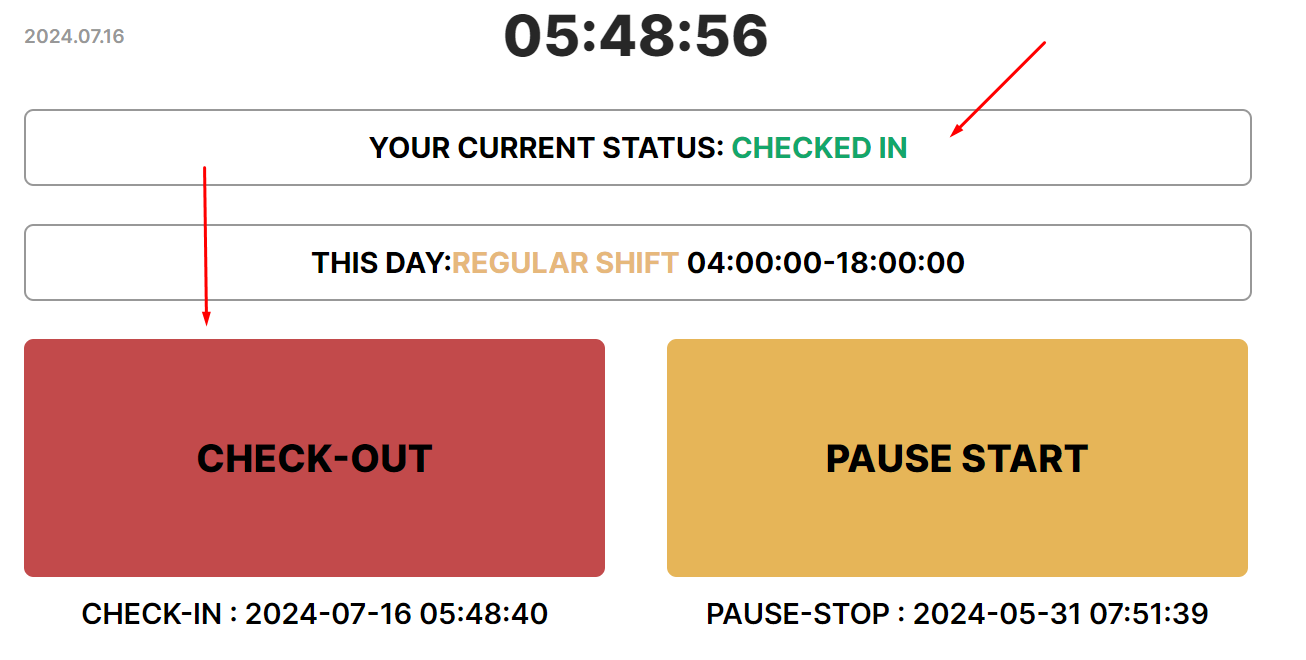Select the check-in timestamp 2024-07-16 05:48:40
Screen dimensions: 1306x660
(x=396, y=613)
